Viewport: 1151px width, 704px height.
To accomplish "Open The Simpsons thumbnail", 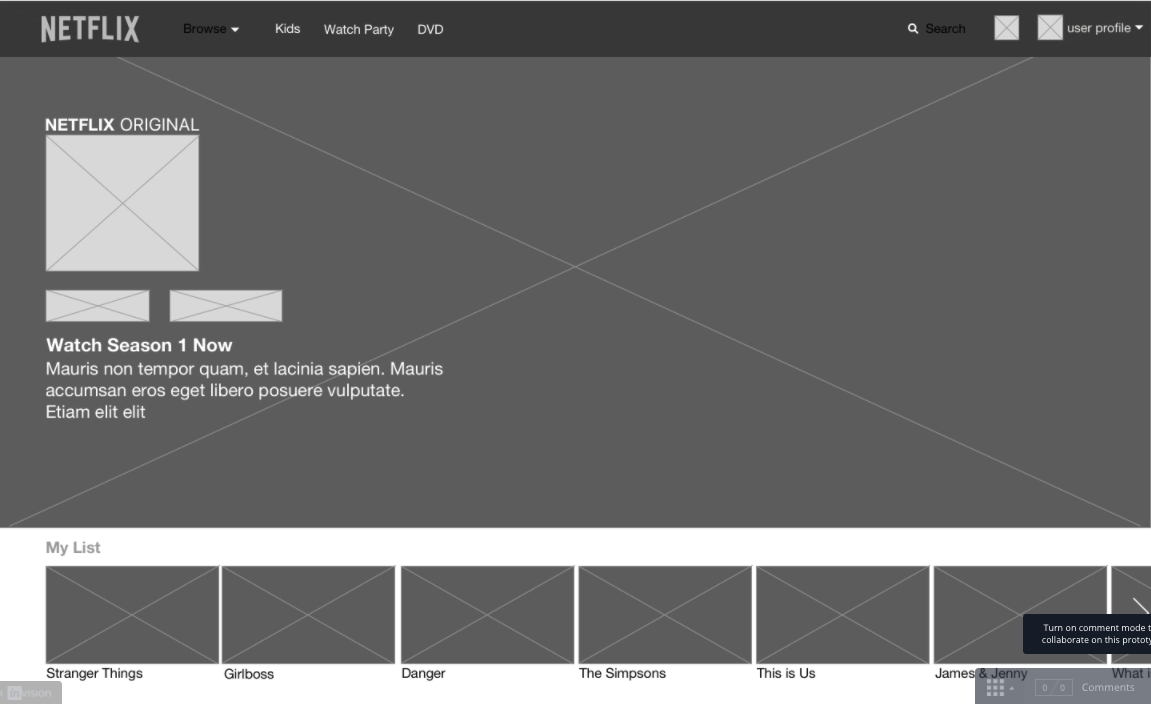I will coord(665,614).
